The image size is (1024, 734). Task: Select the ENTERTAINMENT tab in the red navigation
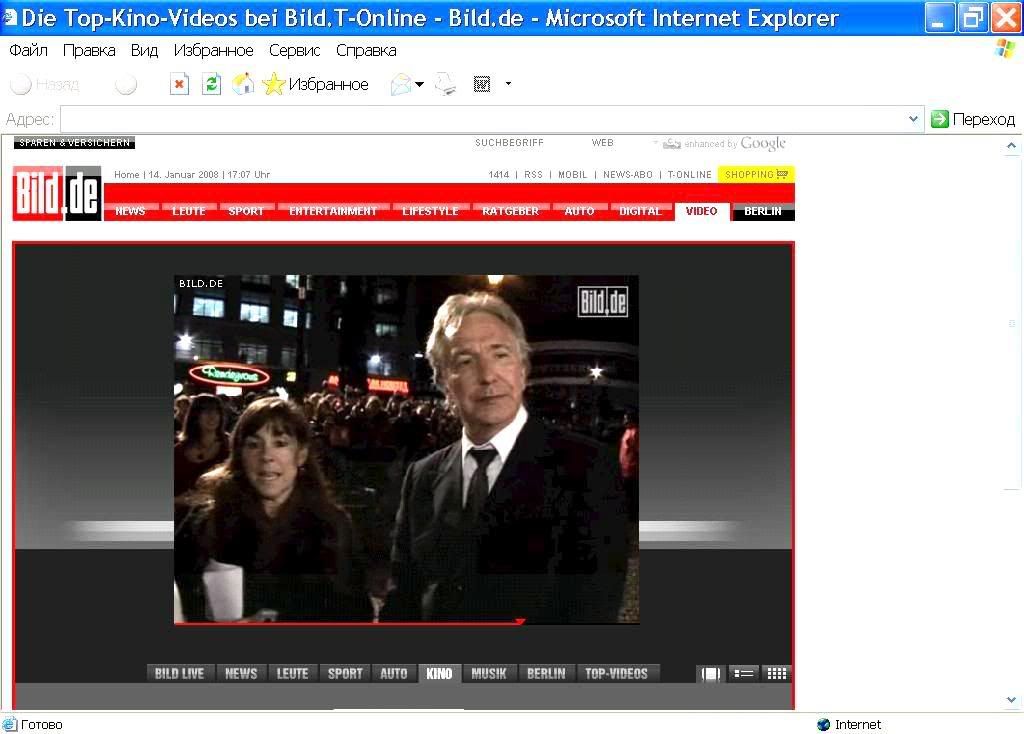(332, 211)
